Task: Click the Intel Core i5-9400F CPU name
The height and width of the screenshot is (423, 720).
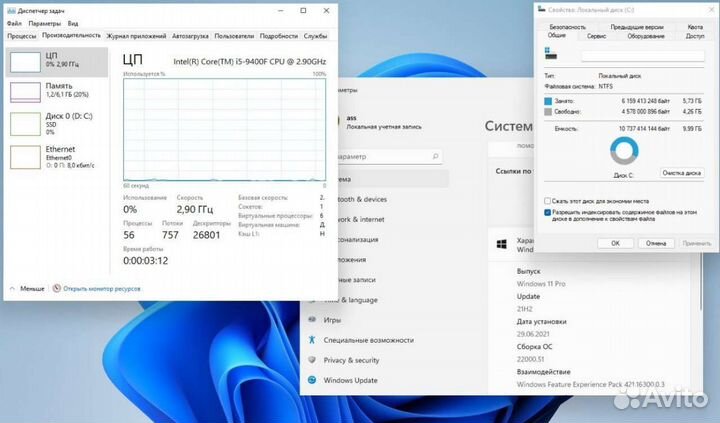Action: (x=250, y=62)
